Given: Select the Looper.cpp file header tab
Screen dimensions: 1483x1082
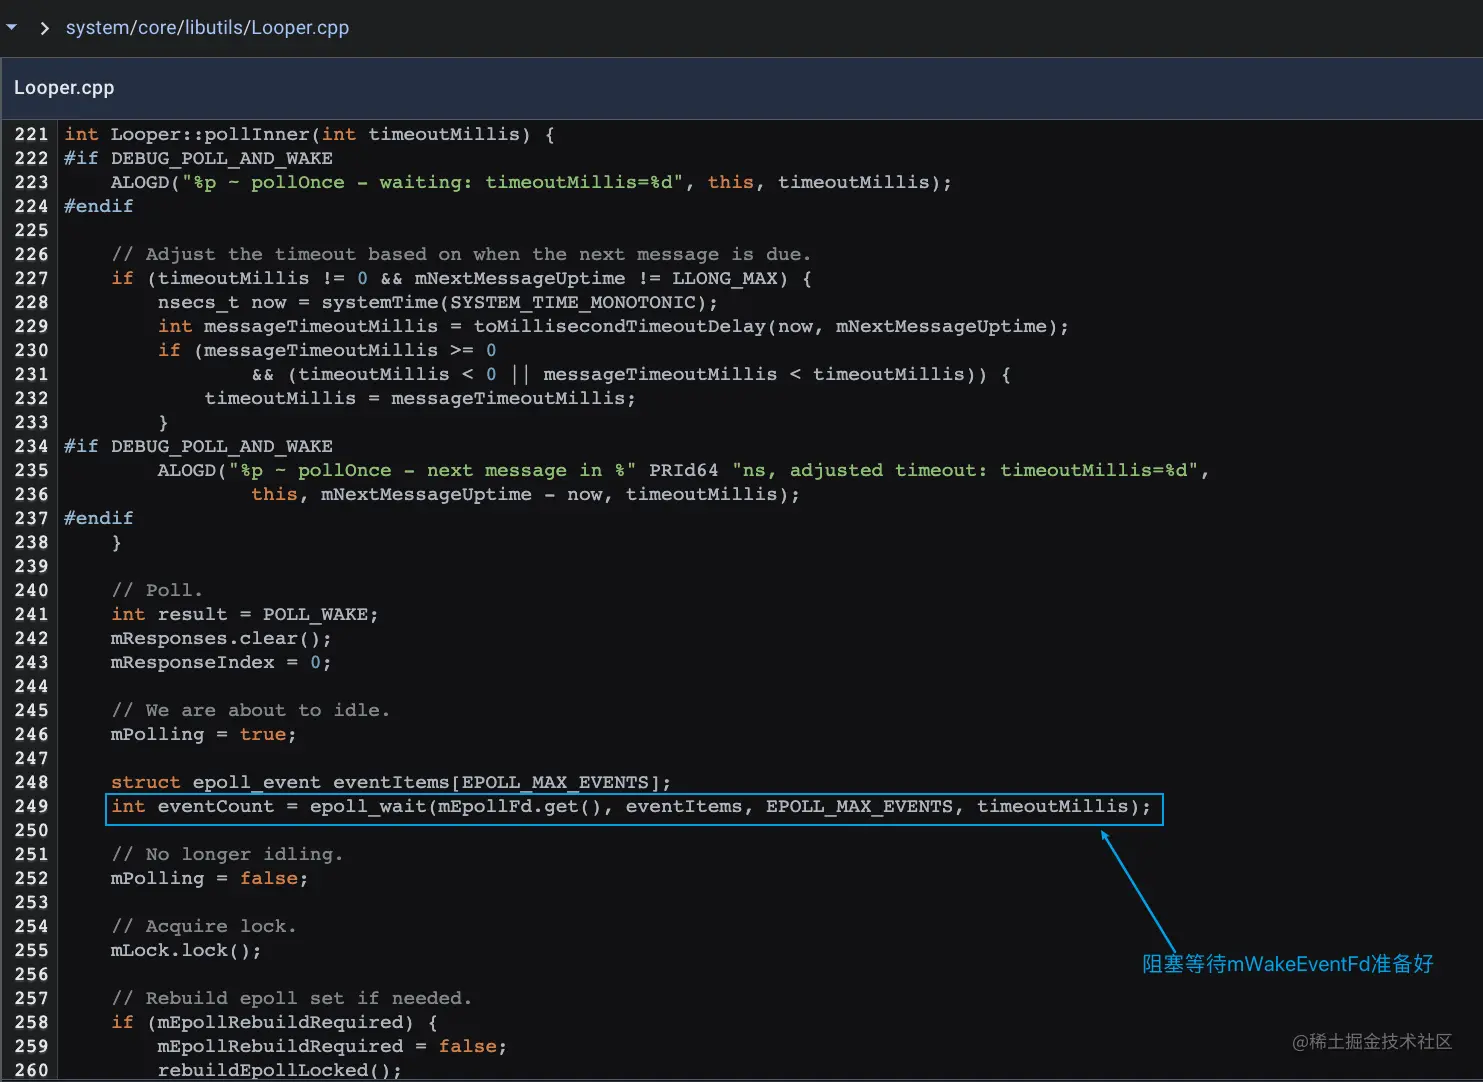Looking at the screenshot, I should coord(64,88).
